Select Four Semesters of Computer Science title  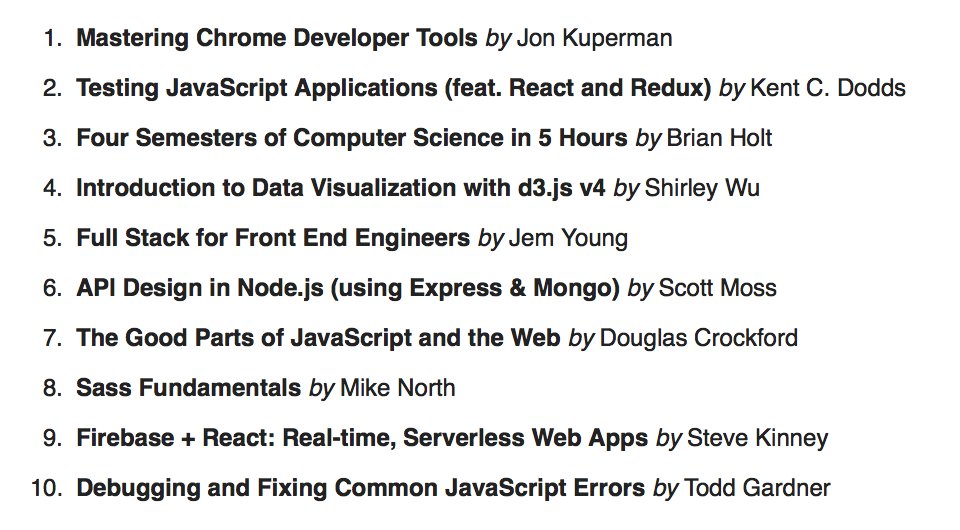tap(352, 138)
